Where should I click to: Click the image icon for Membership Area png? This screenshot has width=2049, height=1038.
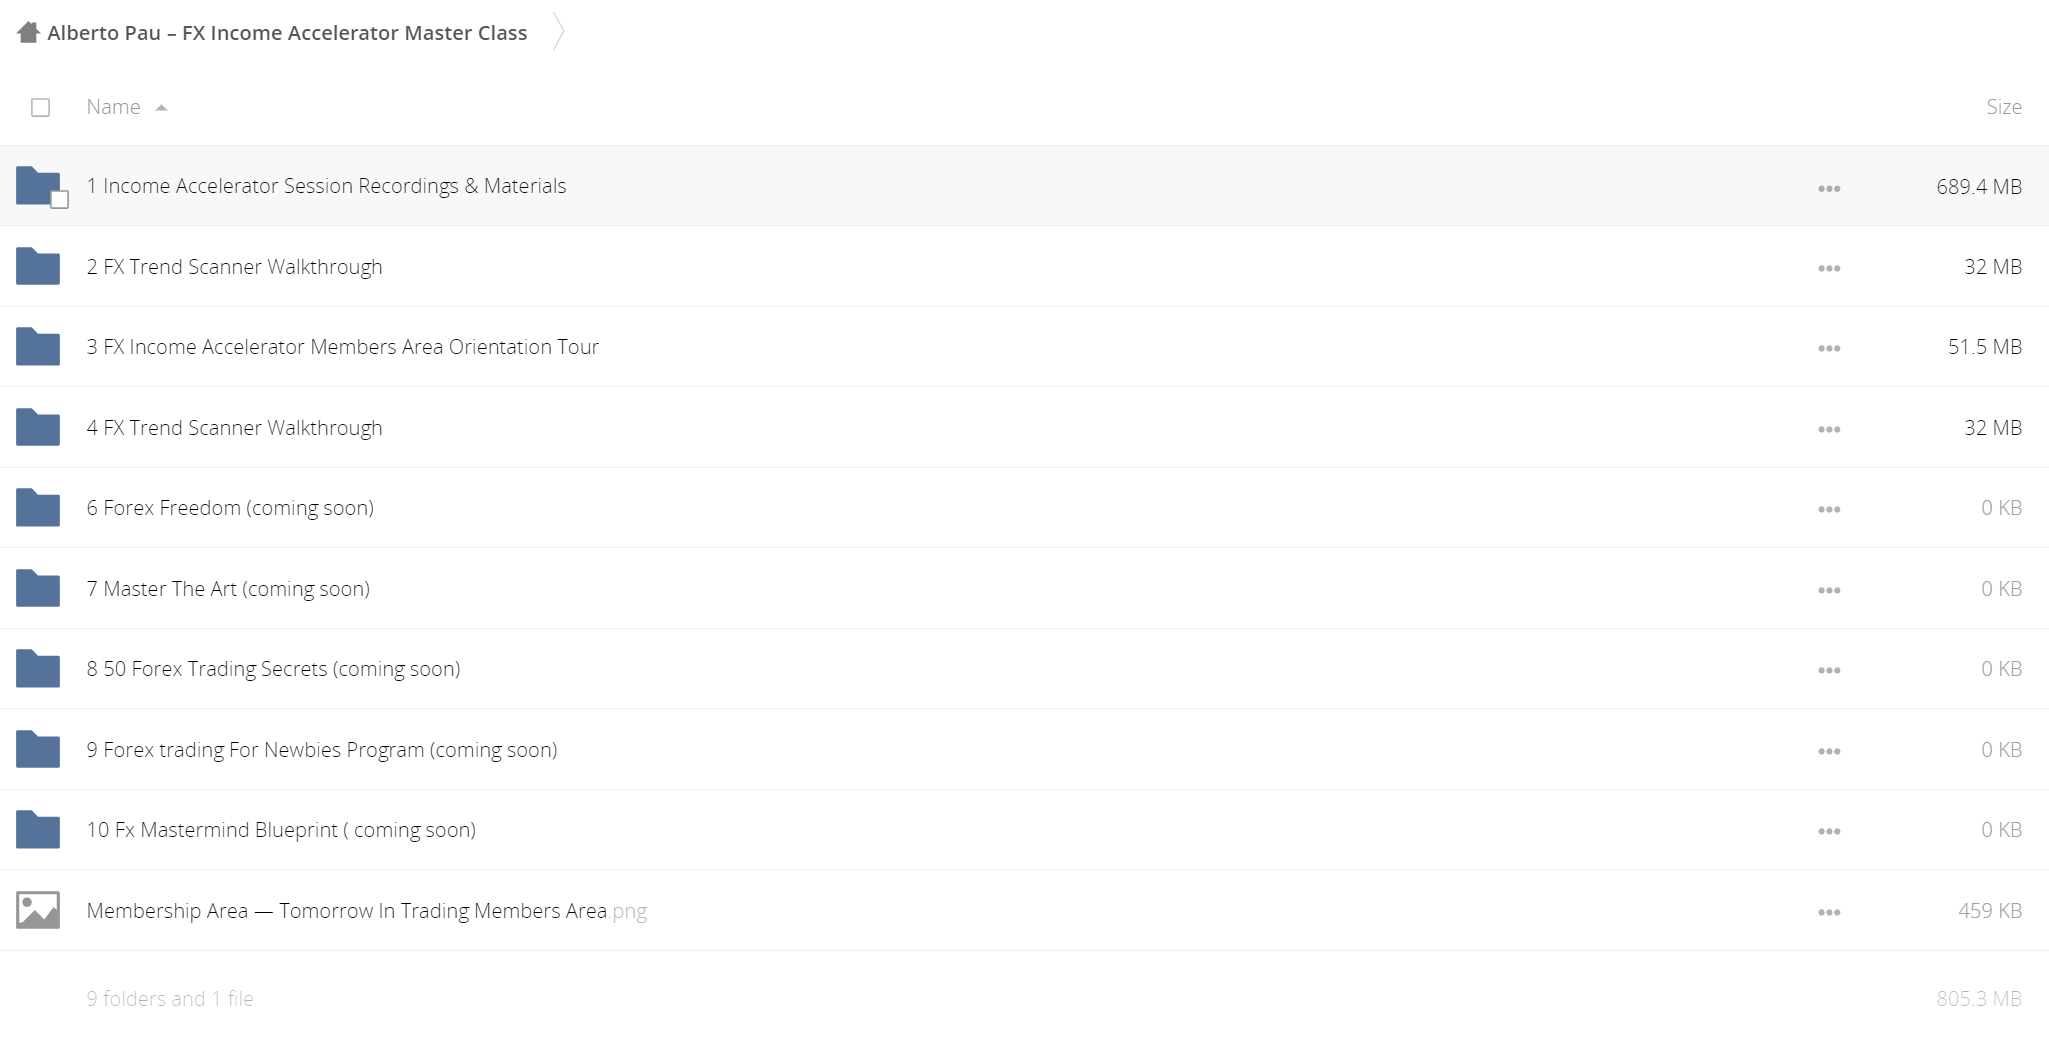click(x=38, y=910)
